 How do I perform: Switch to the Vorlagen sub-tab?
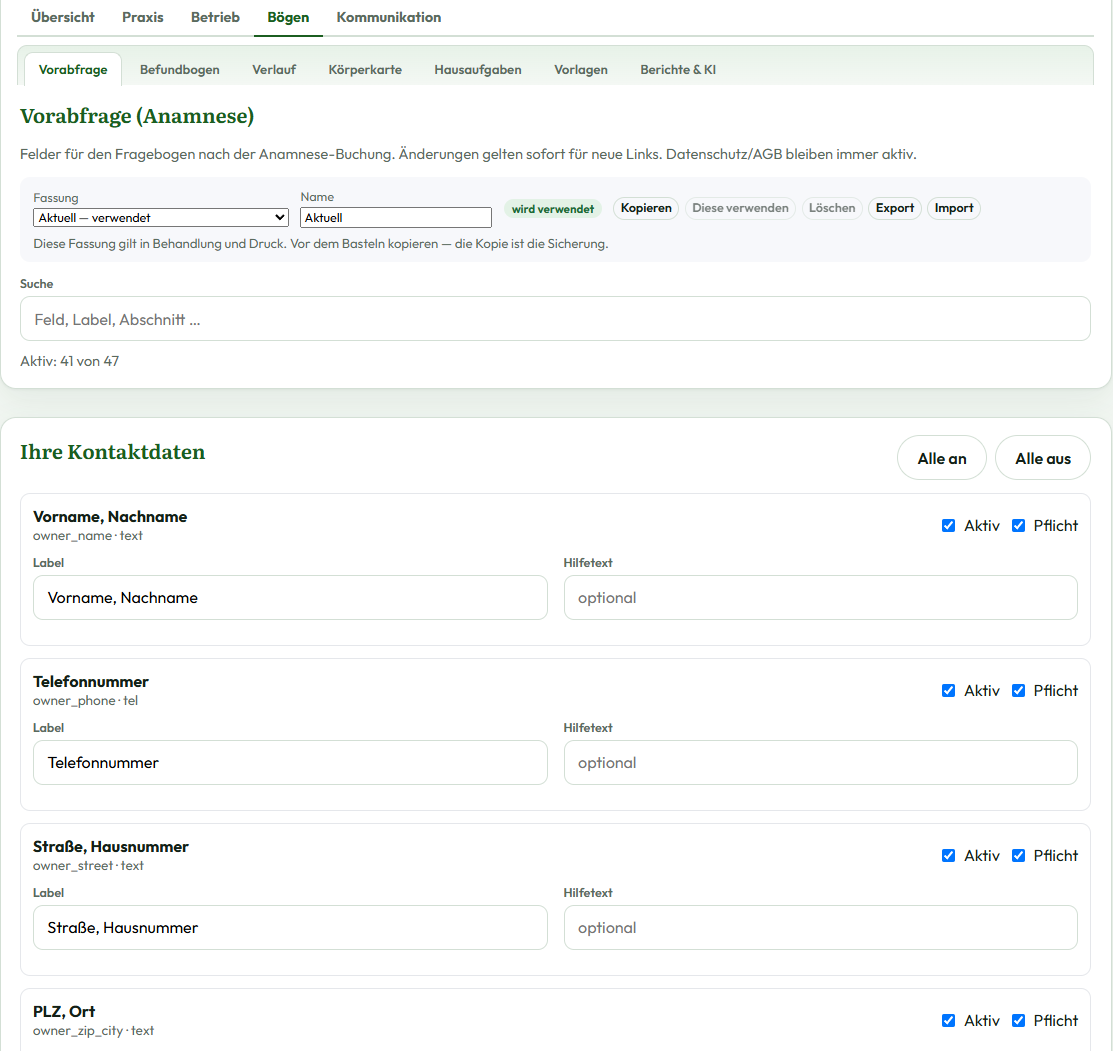581,70
